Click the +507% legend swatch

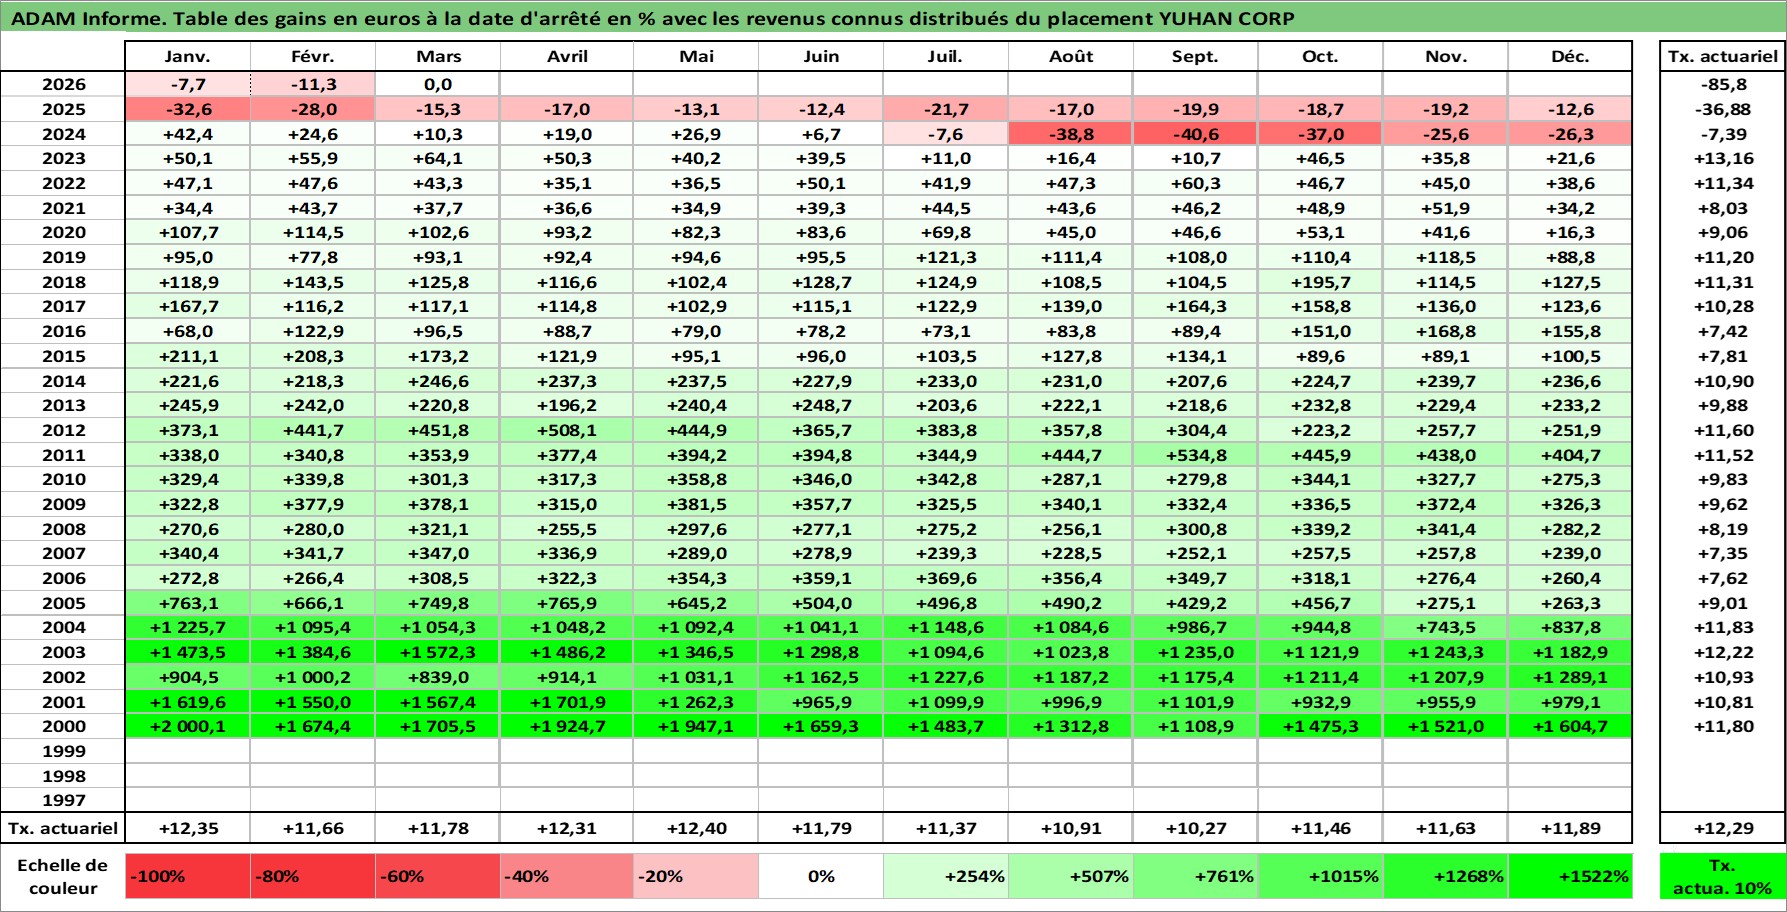pyautogui.click(x=1071, y=876)
